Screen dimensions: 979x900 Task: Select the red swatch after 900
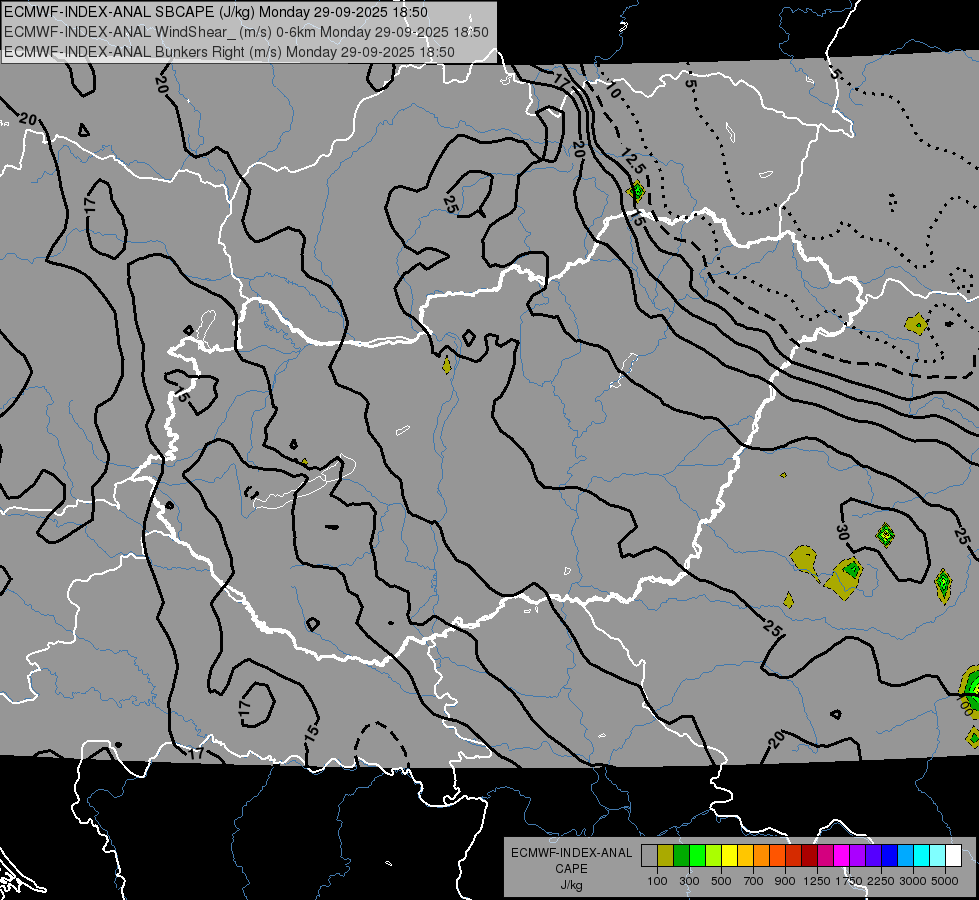coord(794,856)
